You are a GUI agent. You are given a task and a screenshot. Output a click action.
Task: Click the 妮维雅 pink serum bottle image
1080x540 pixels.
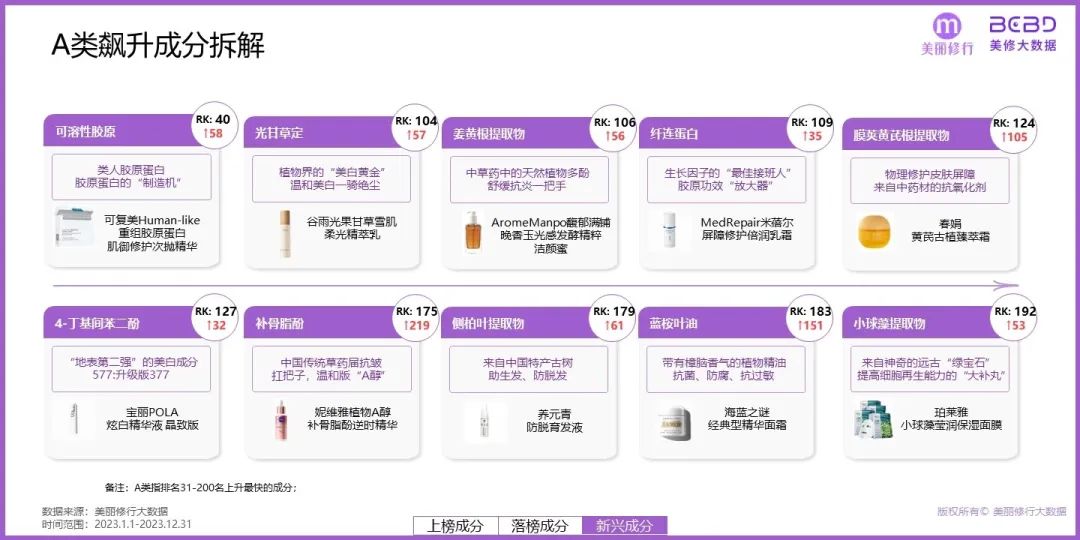(x=281, y=421)
